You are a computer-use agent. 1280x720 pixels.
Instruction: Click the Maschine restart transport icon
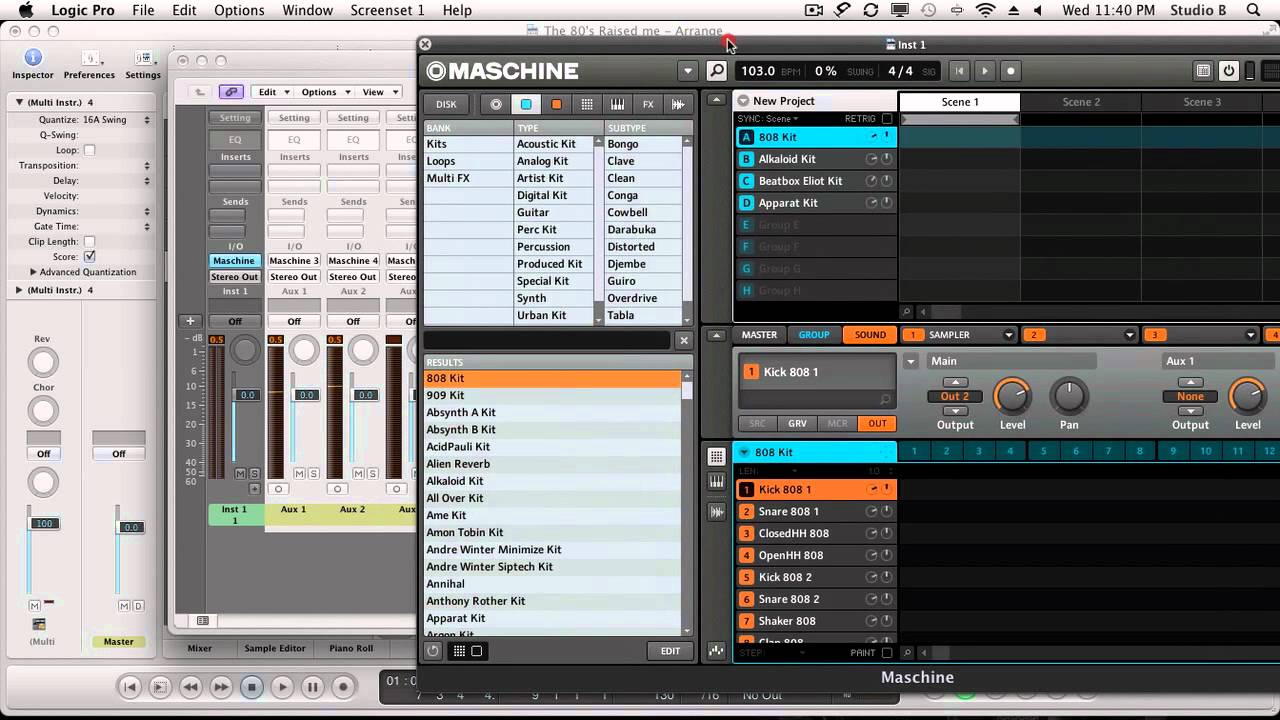[959, 71]
